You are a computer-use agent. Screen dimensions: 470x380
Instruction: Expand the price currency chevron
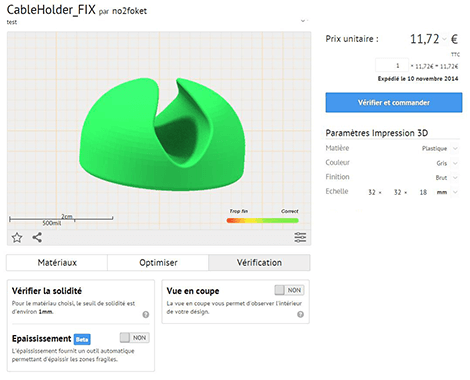click(x=444, y=39)
